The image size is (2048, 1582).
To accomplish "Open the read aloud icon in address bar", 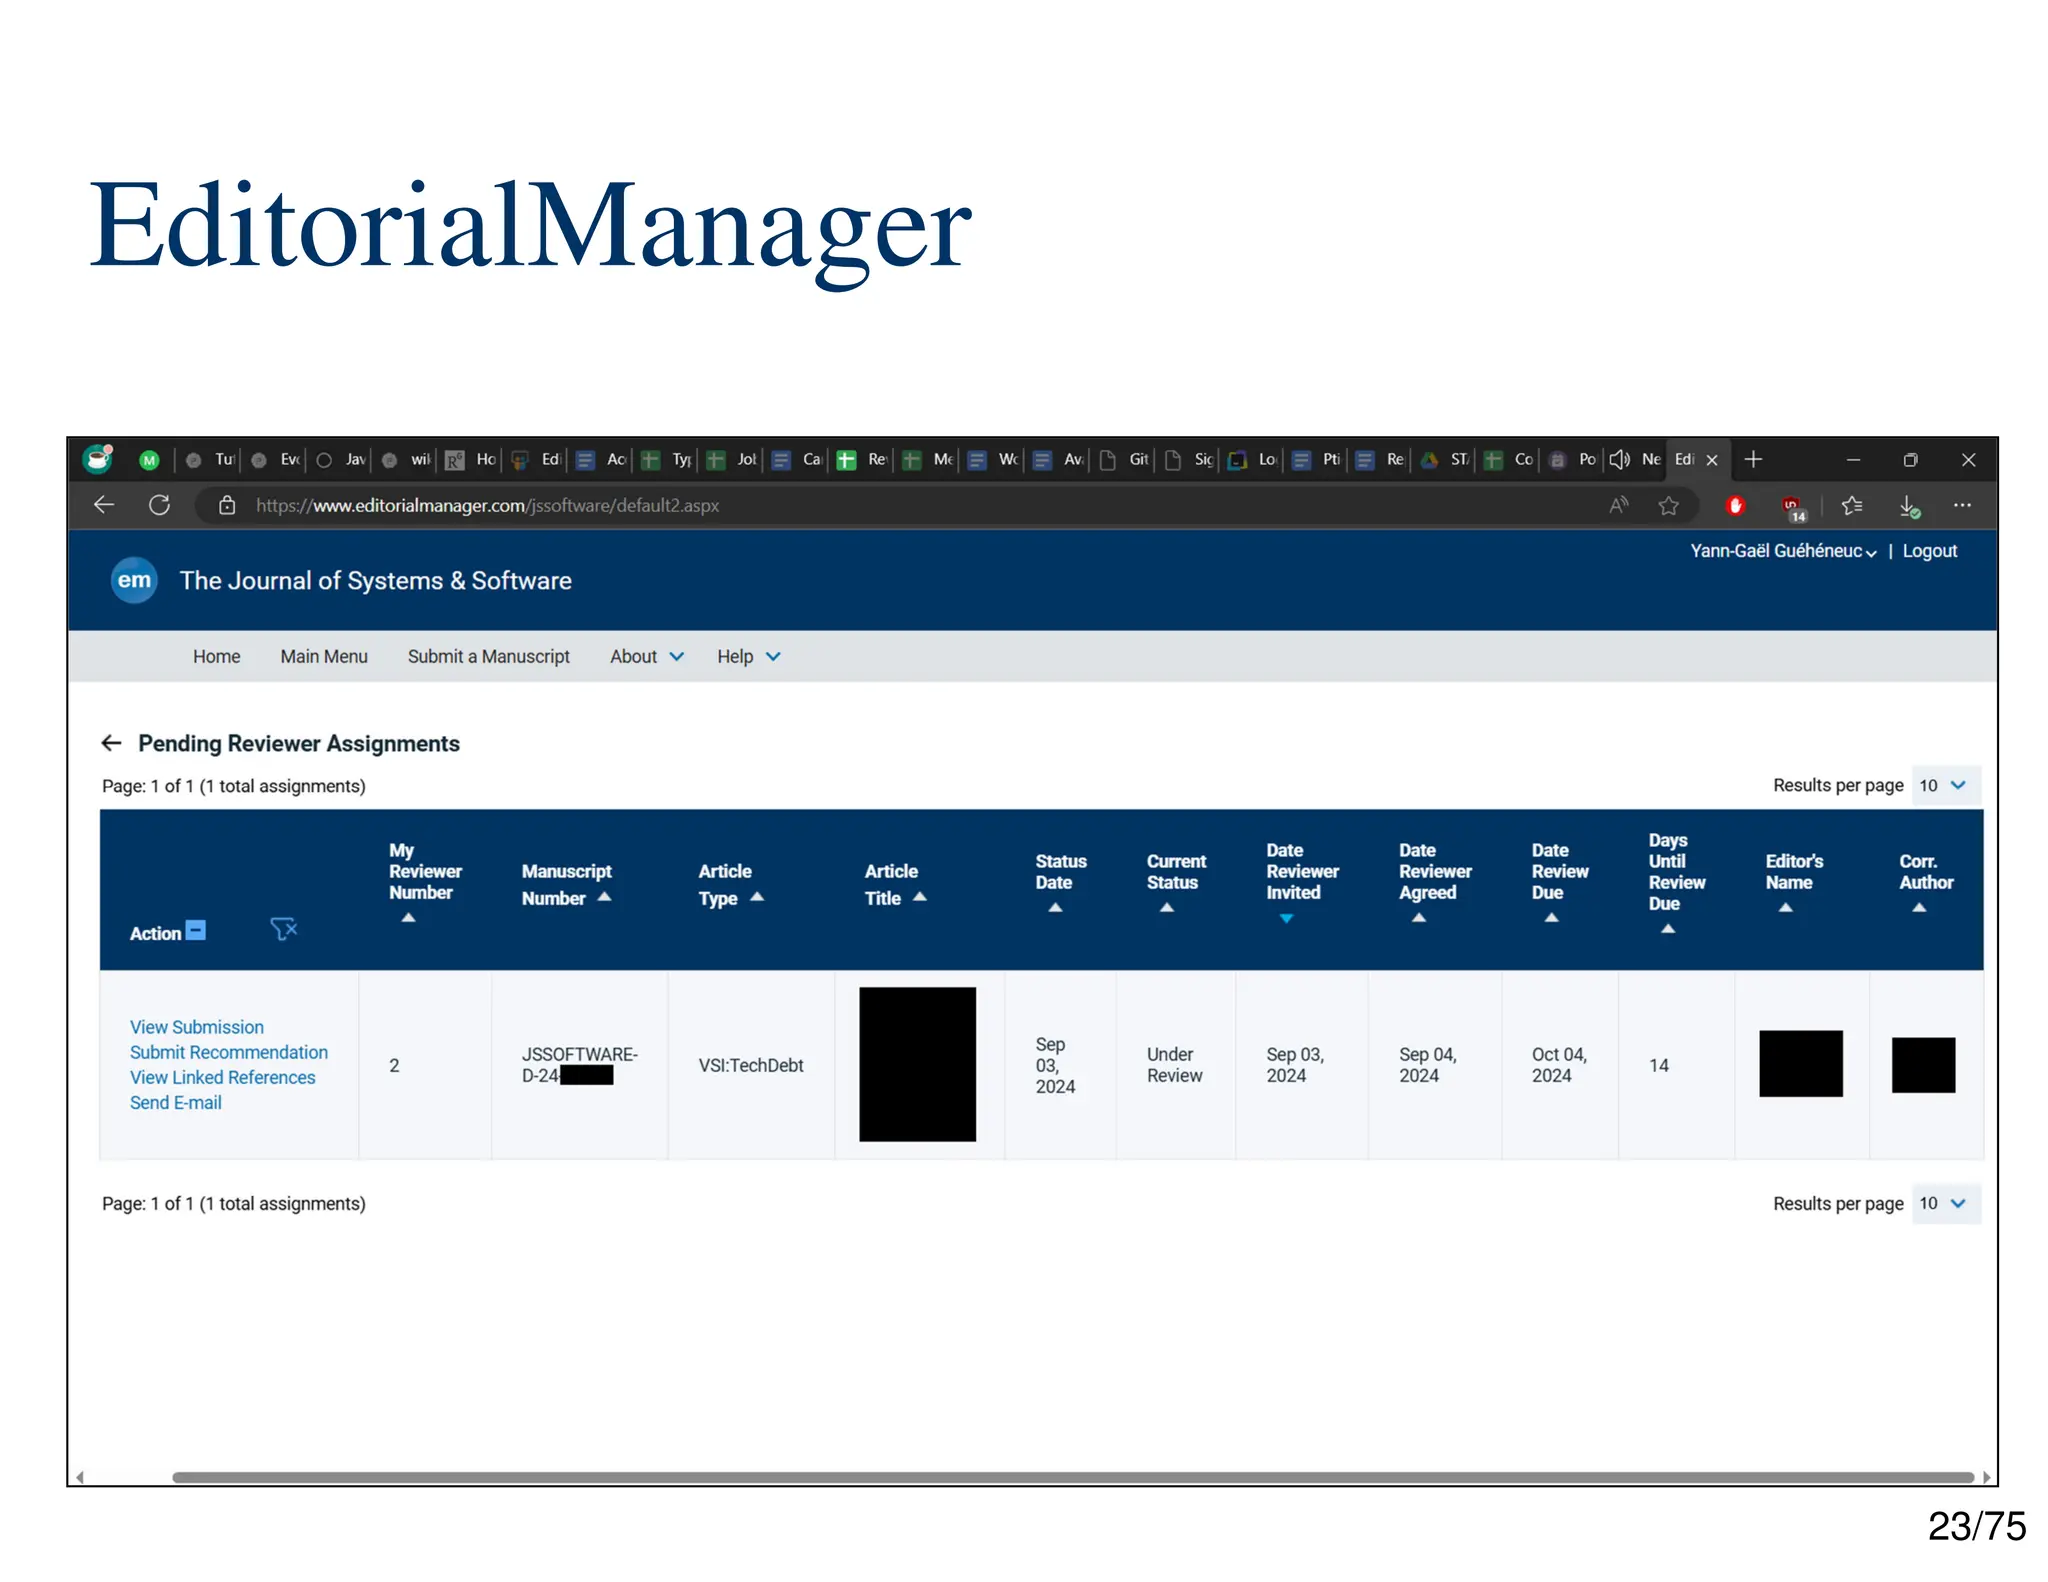I will pos(1618,505).
